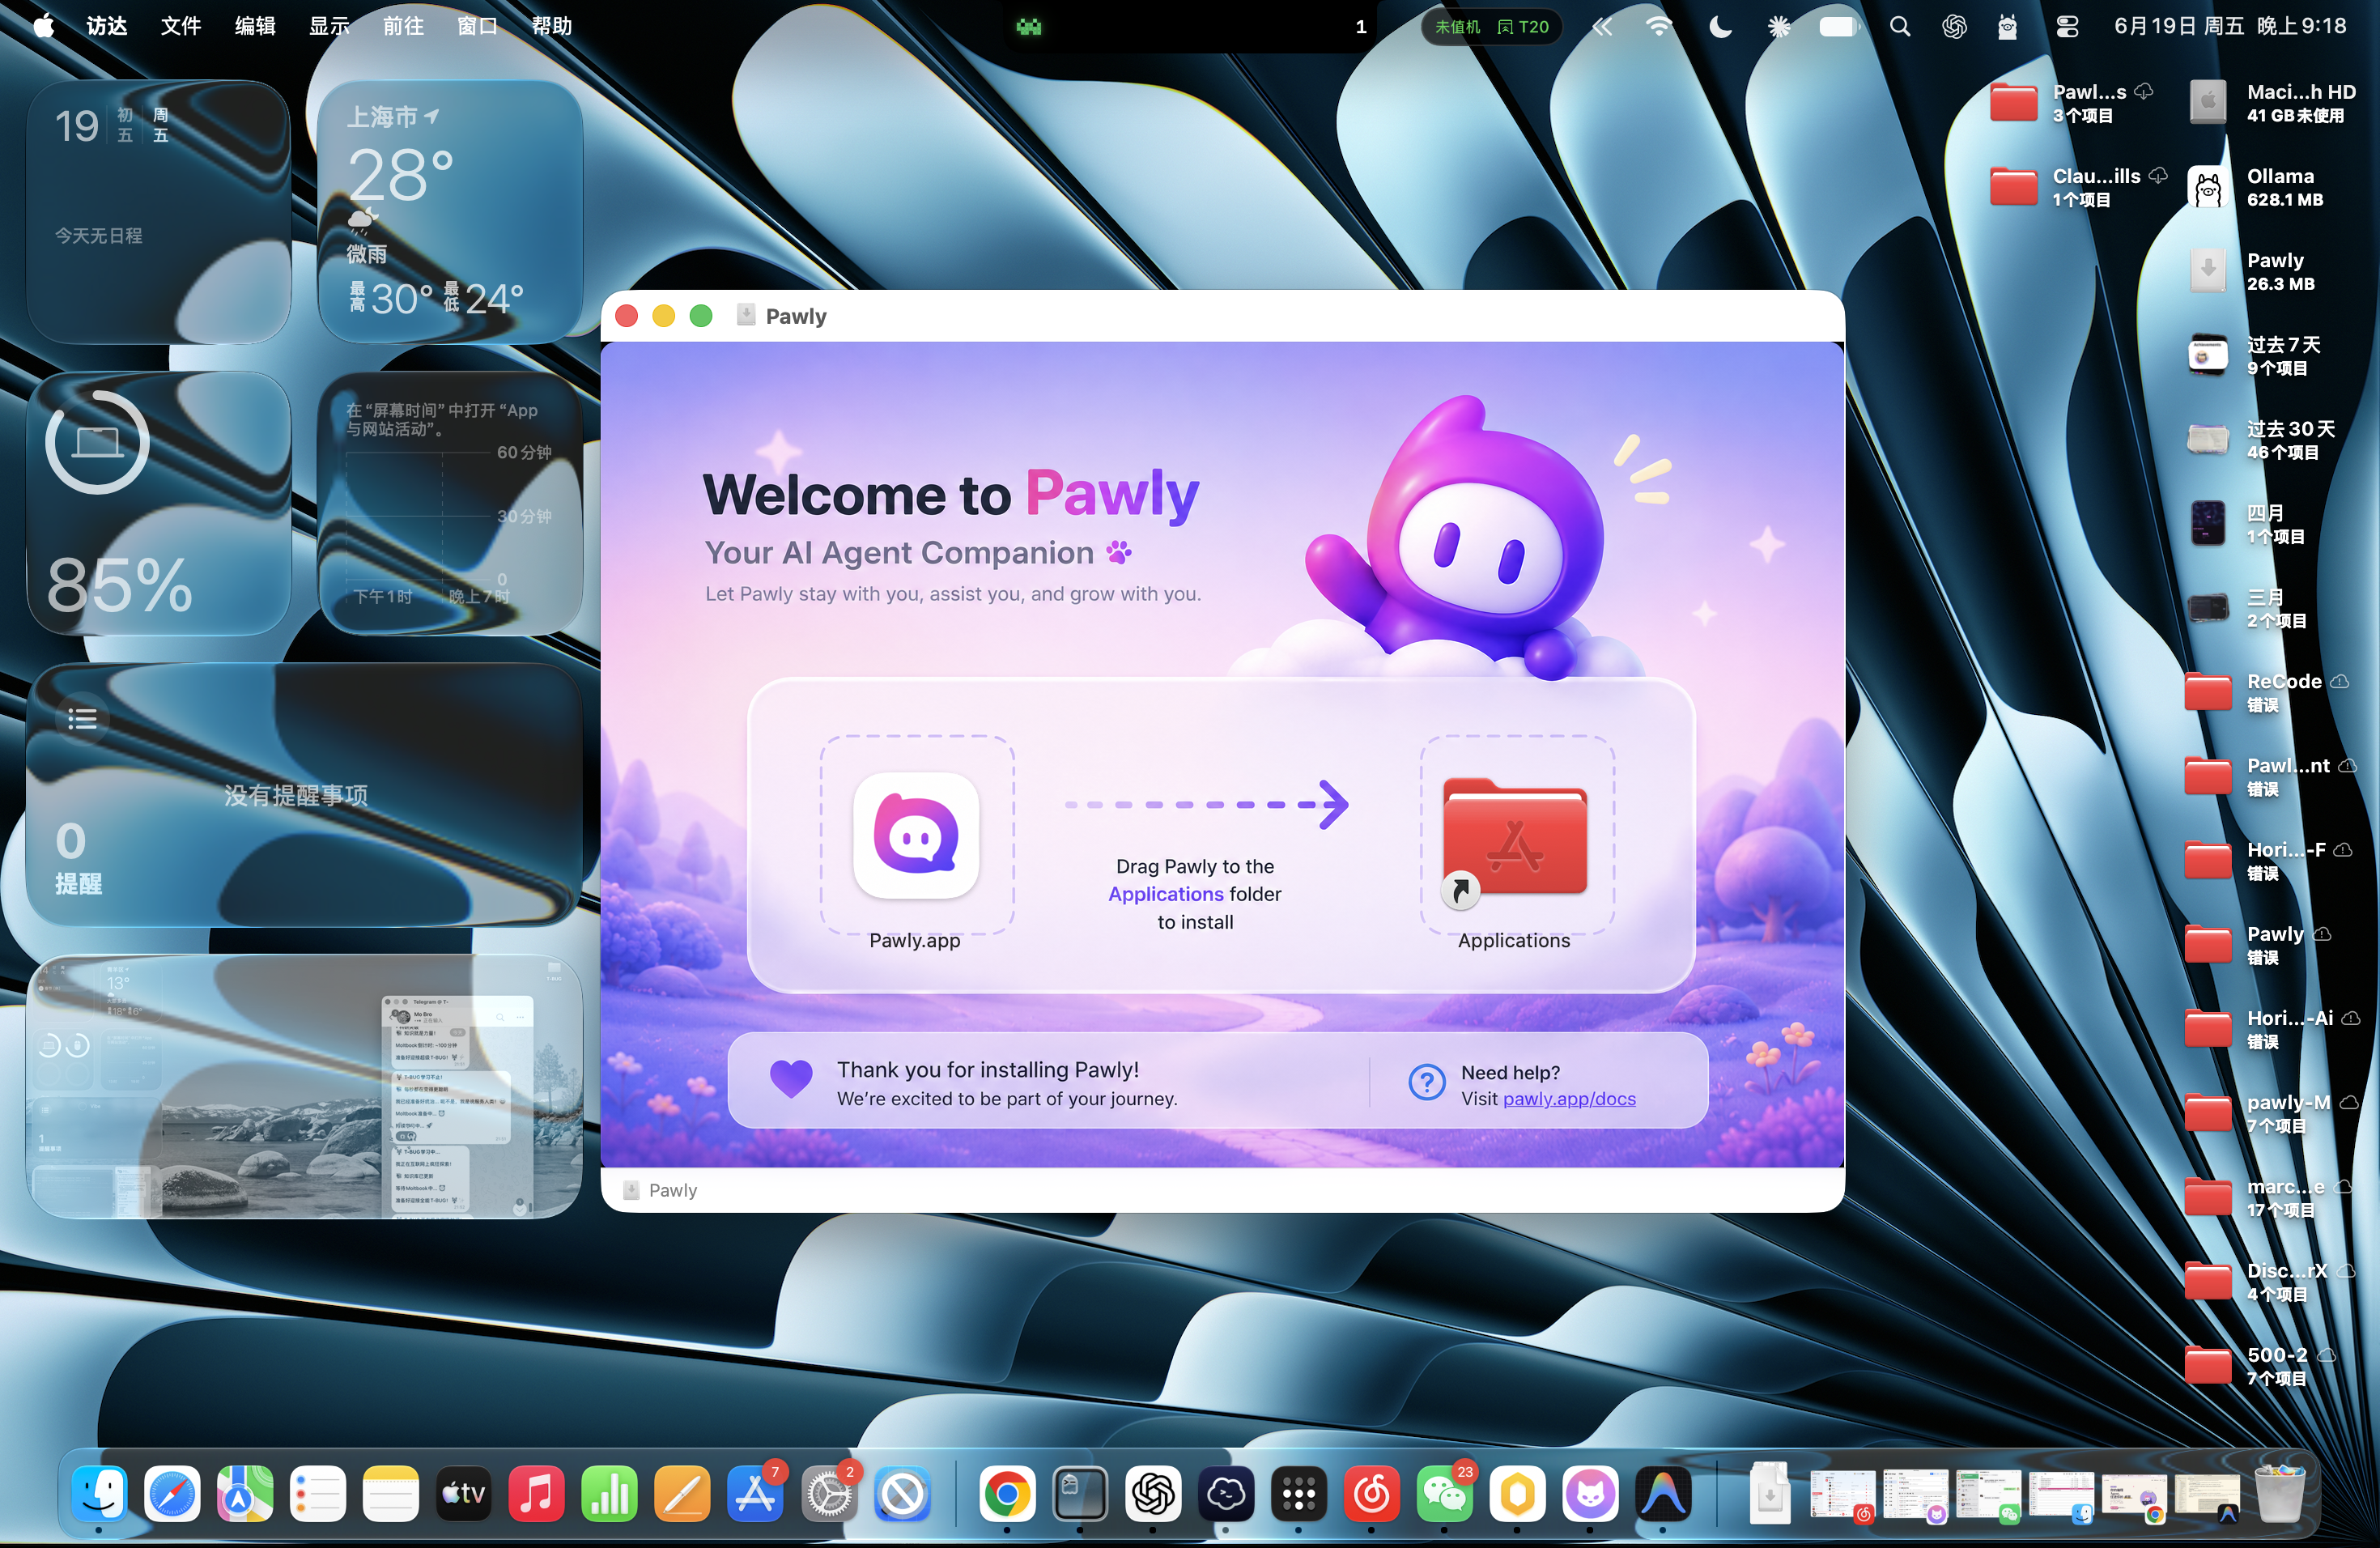This screenshot has width=2380, height=1548.
Task: Click the 上海市 weather widget
Action: point(450,212)
